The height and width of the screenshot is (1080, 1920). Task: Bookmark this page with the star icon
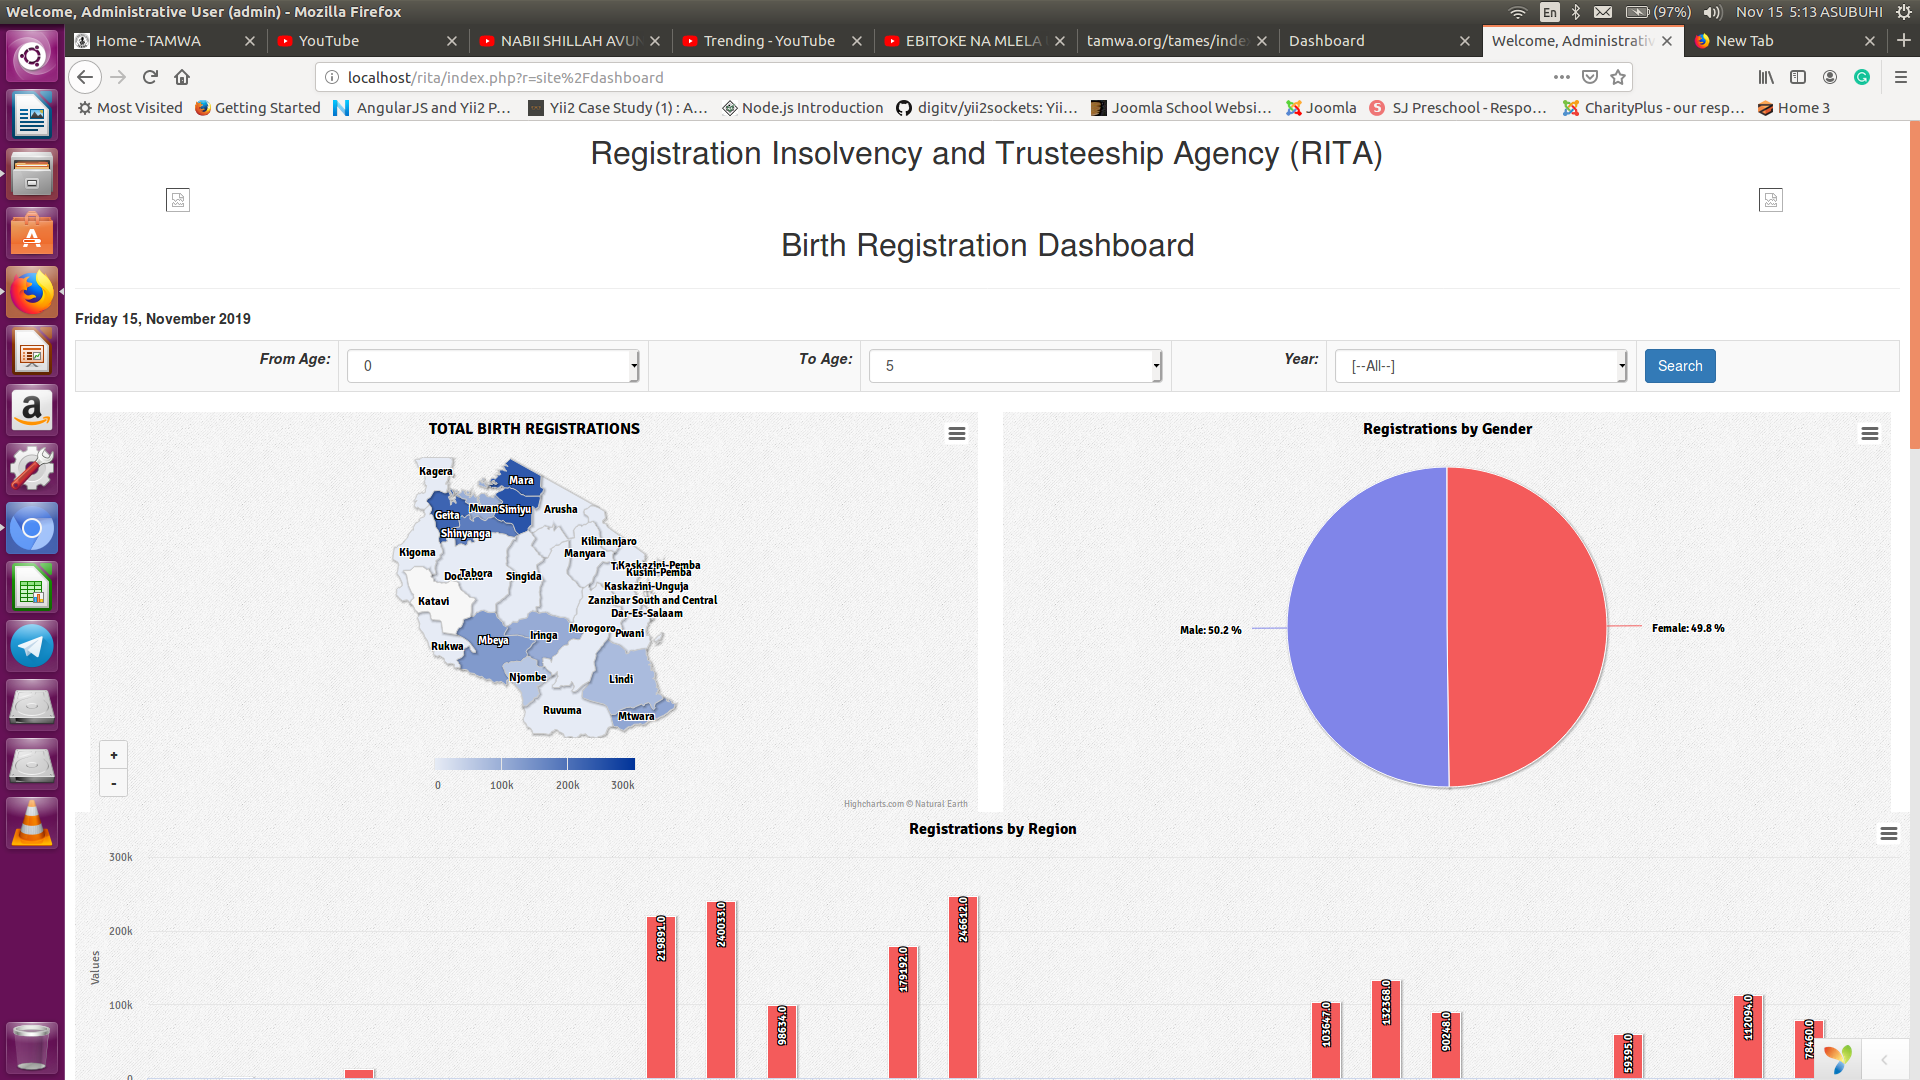[1618, 77]
